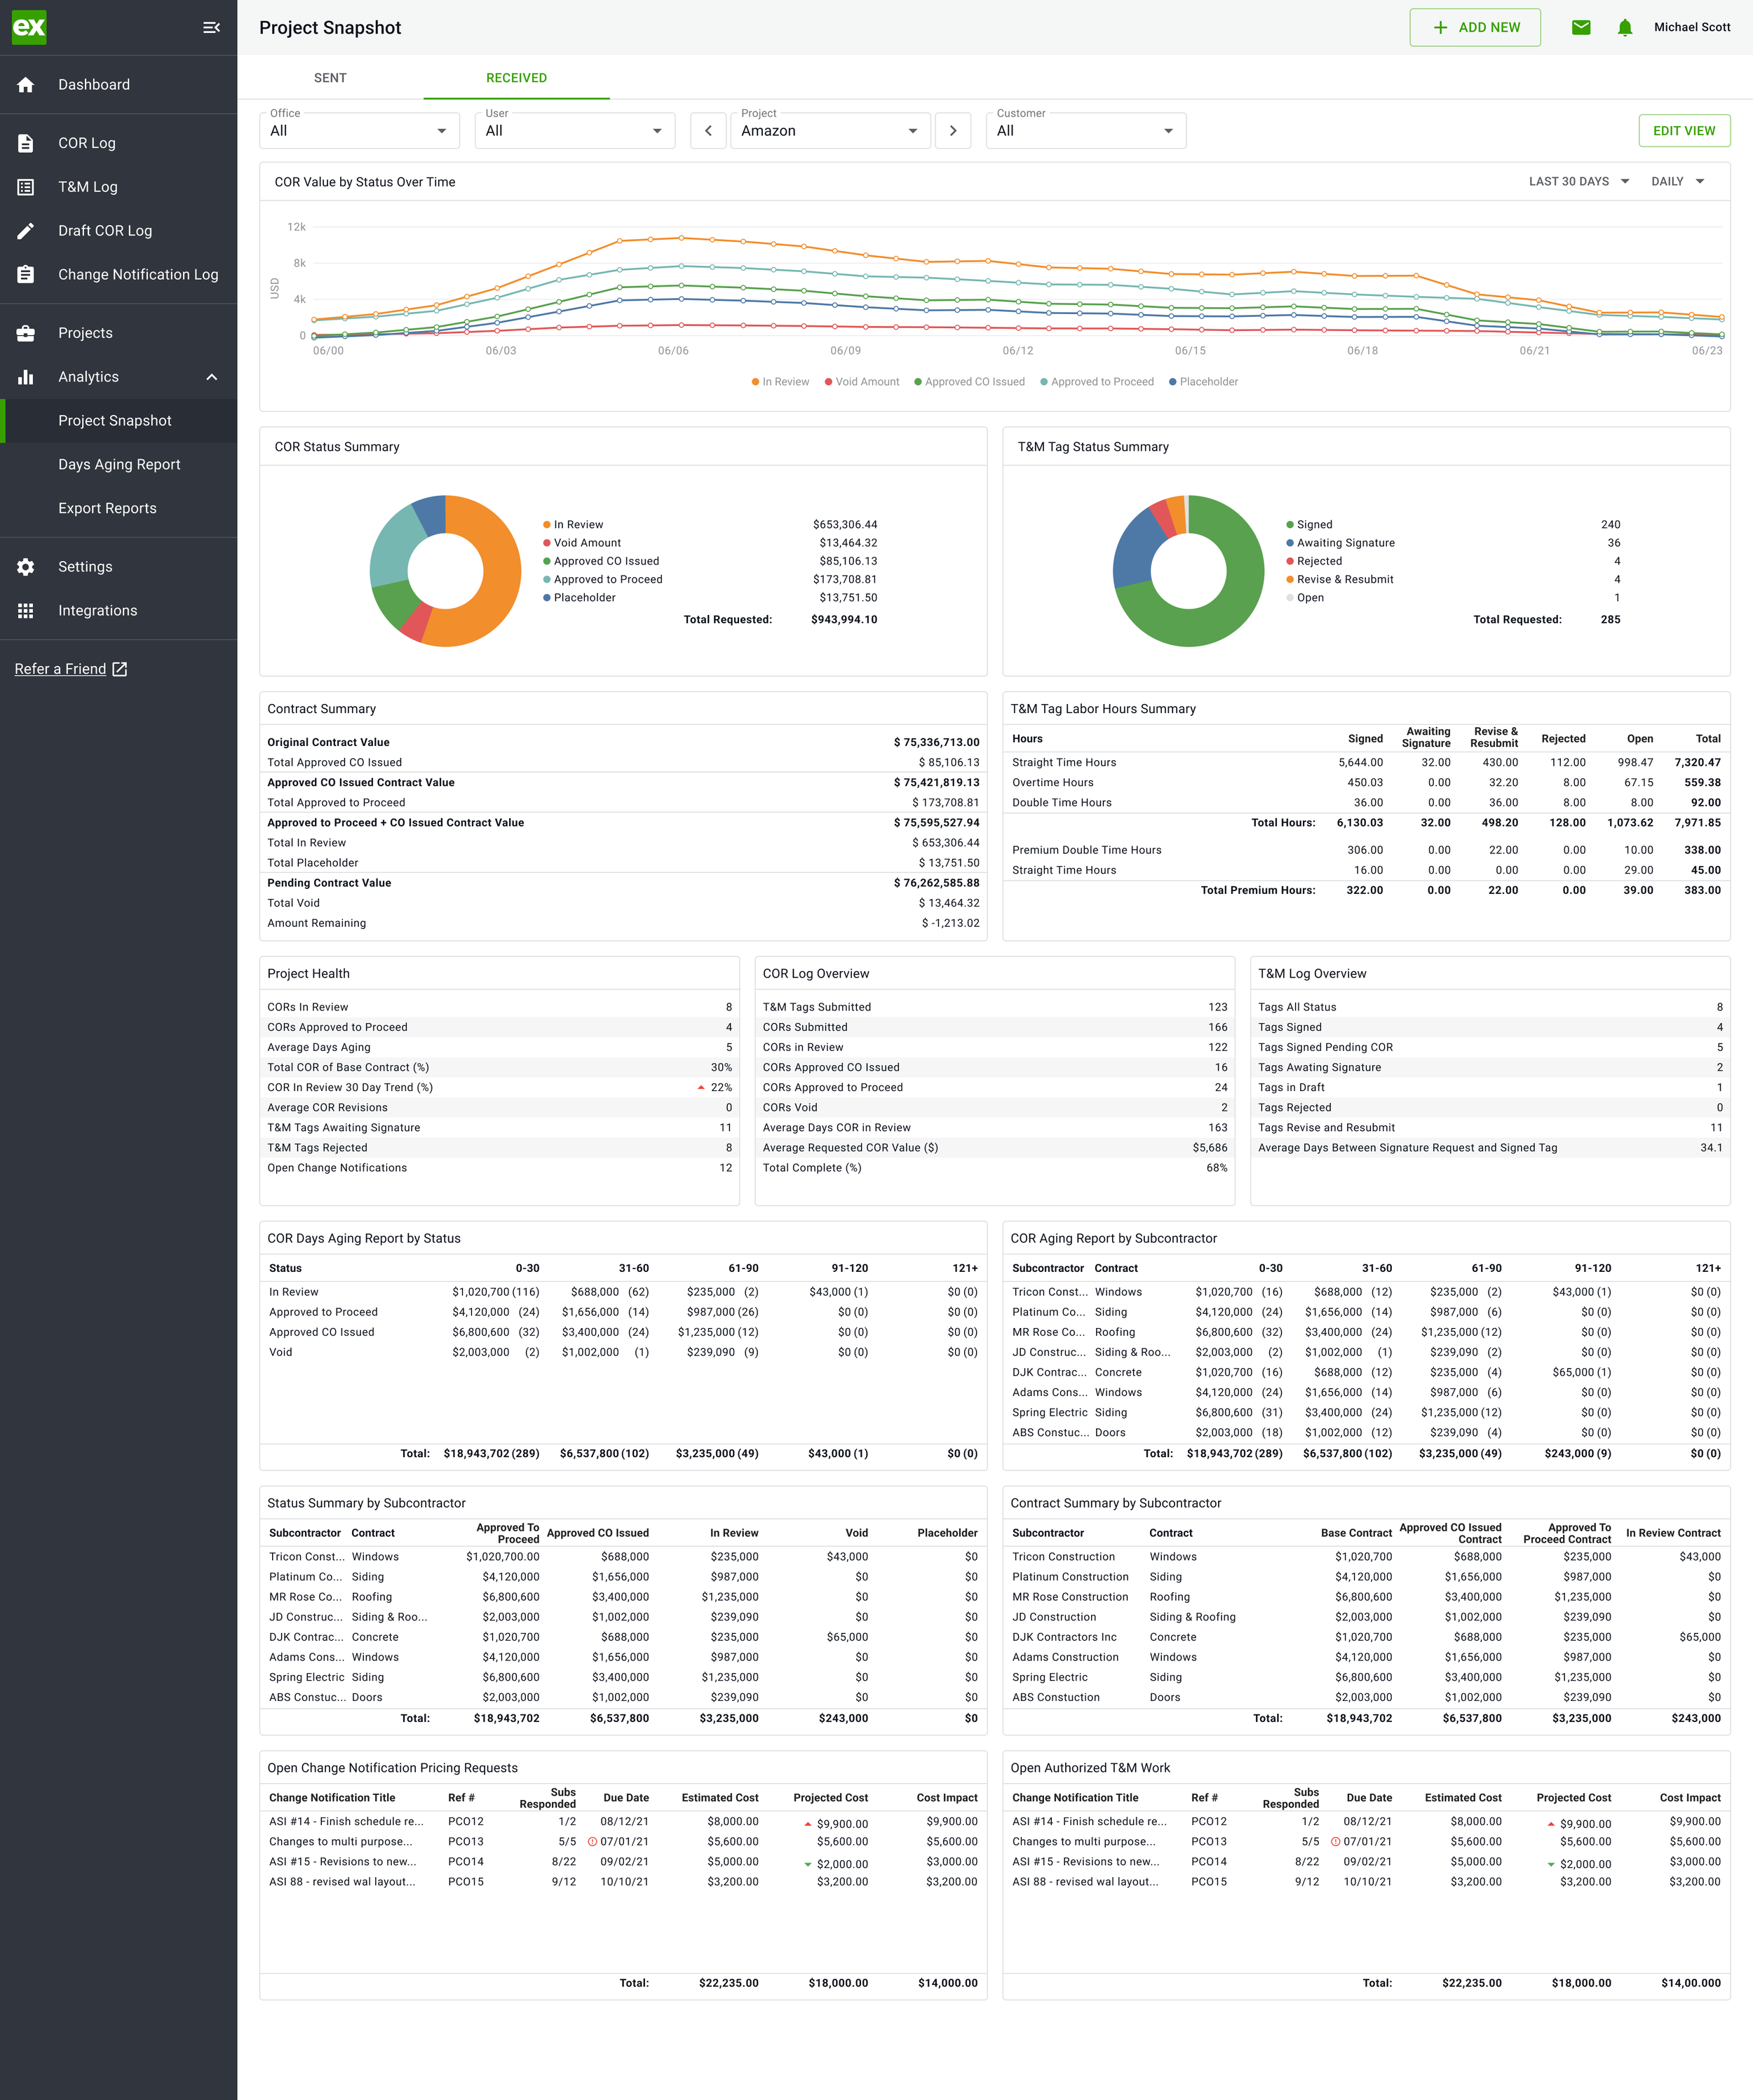Click the Add New button

point(1474,28)
